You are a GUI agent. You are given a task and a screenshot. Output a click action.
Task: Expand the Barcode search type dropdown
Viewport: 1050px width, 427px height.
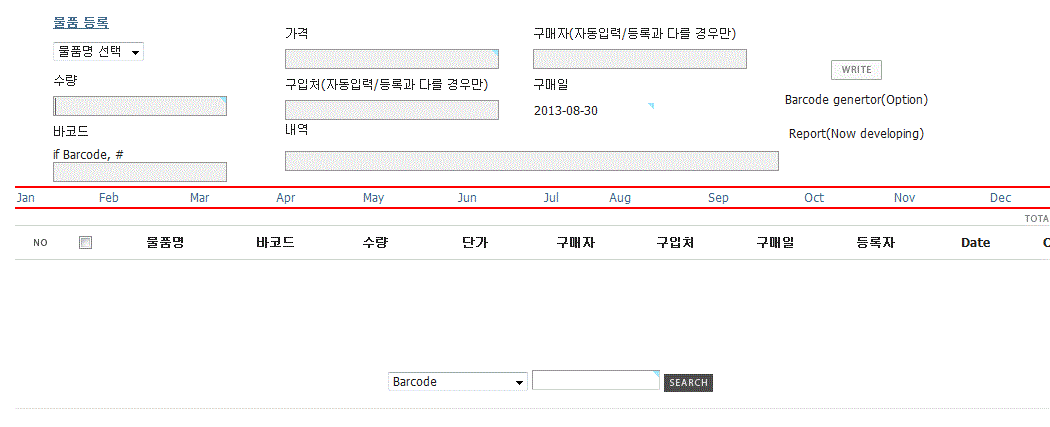point(457,382)
